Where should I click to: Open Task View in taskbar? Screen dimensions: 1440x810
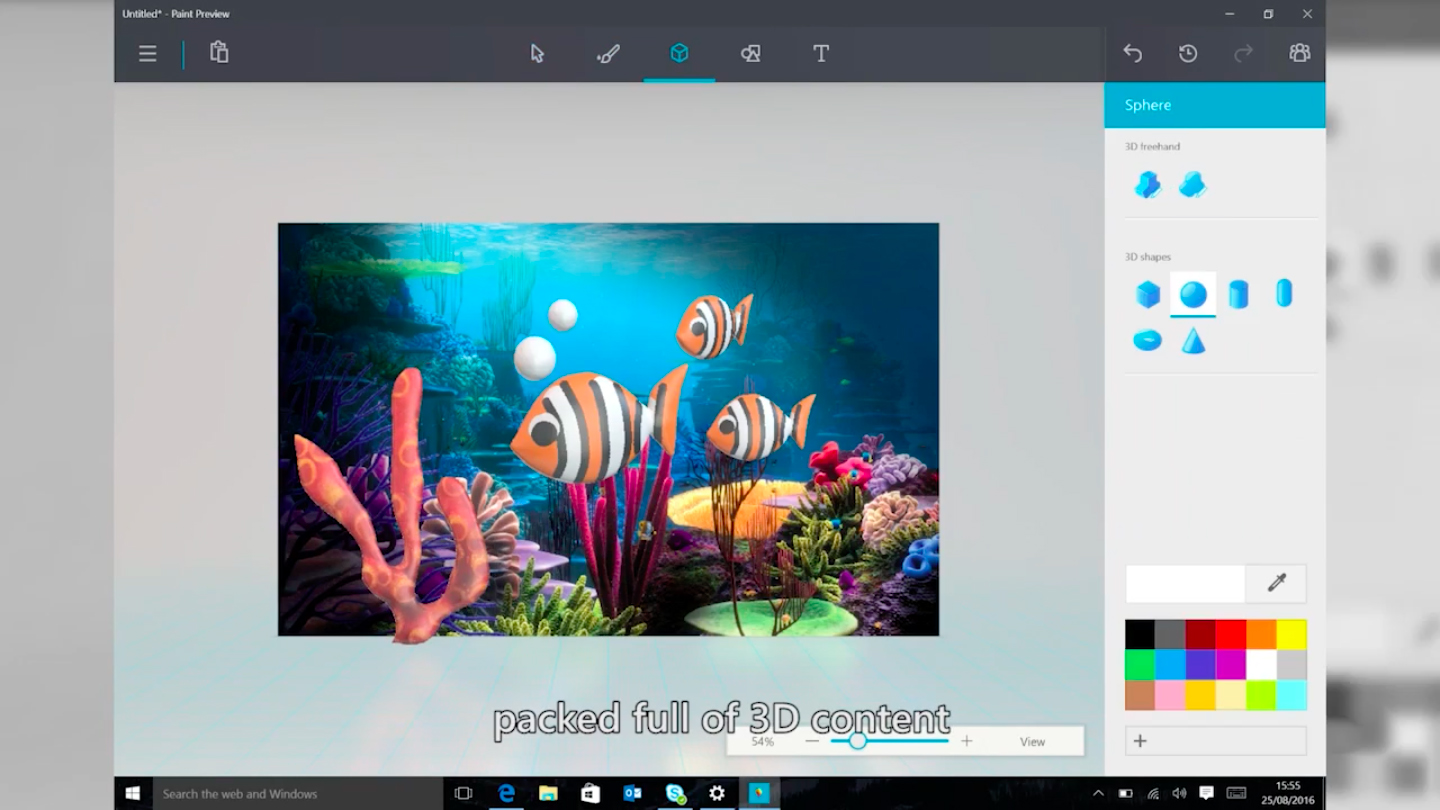463,793
